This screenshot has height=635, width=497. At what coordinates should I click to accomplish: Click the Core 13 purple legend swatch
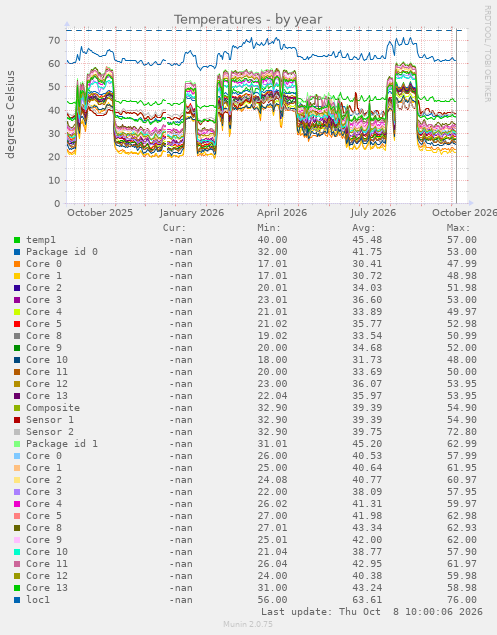[x=17, y=396]
